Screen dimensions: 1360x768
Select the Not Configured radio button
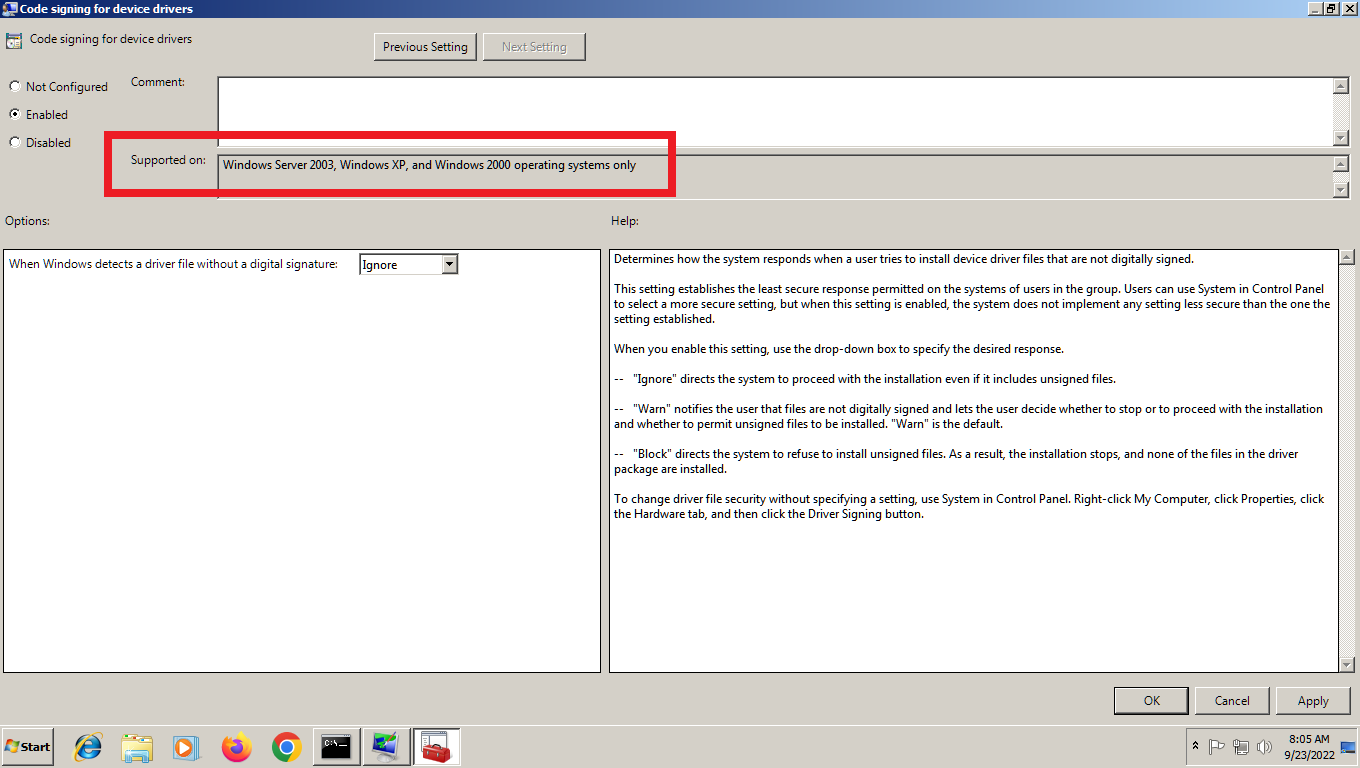click(x=15, y=87)
